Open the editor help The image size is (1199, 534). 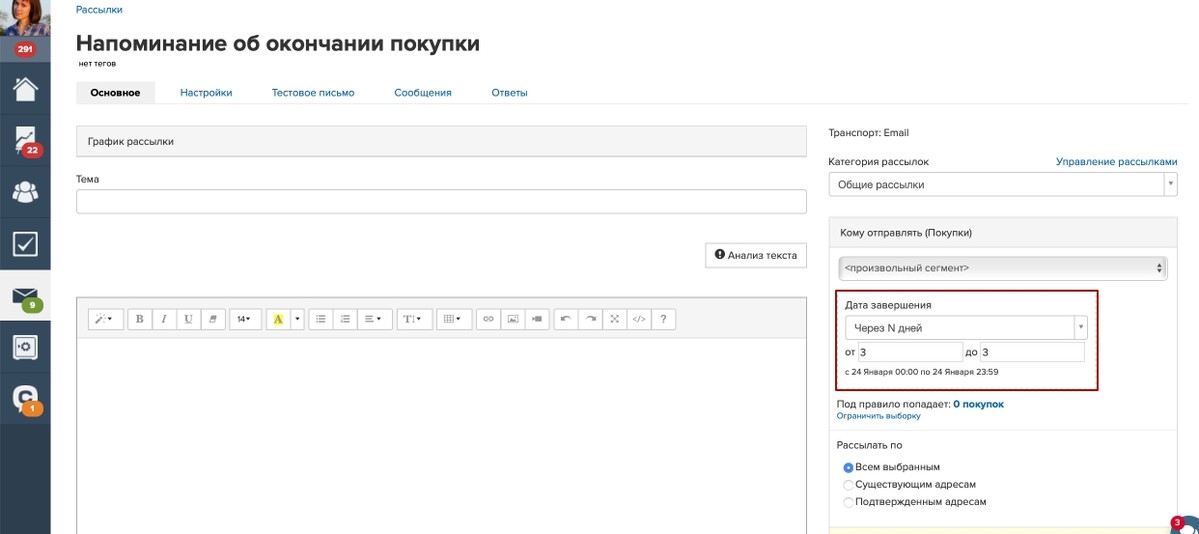663,319
